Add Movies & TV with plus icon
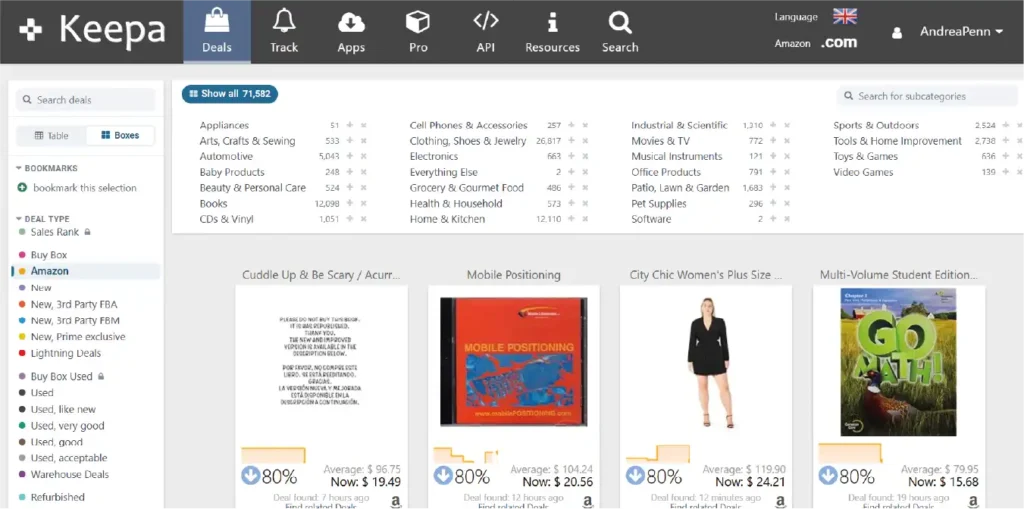1024x509 pixels. 773,141
